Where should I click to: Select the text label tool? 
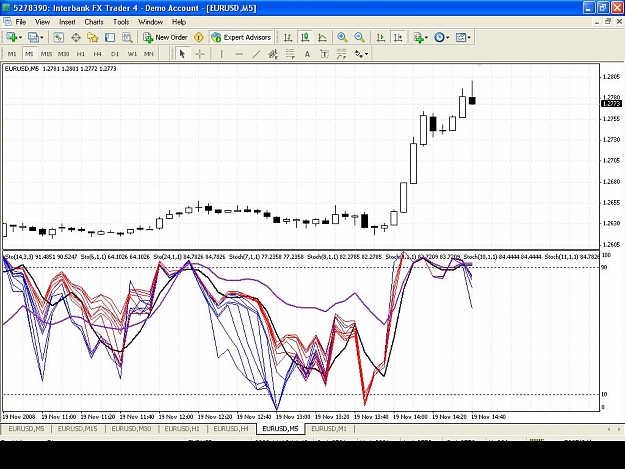pos(324,54)
